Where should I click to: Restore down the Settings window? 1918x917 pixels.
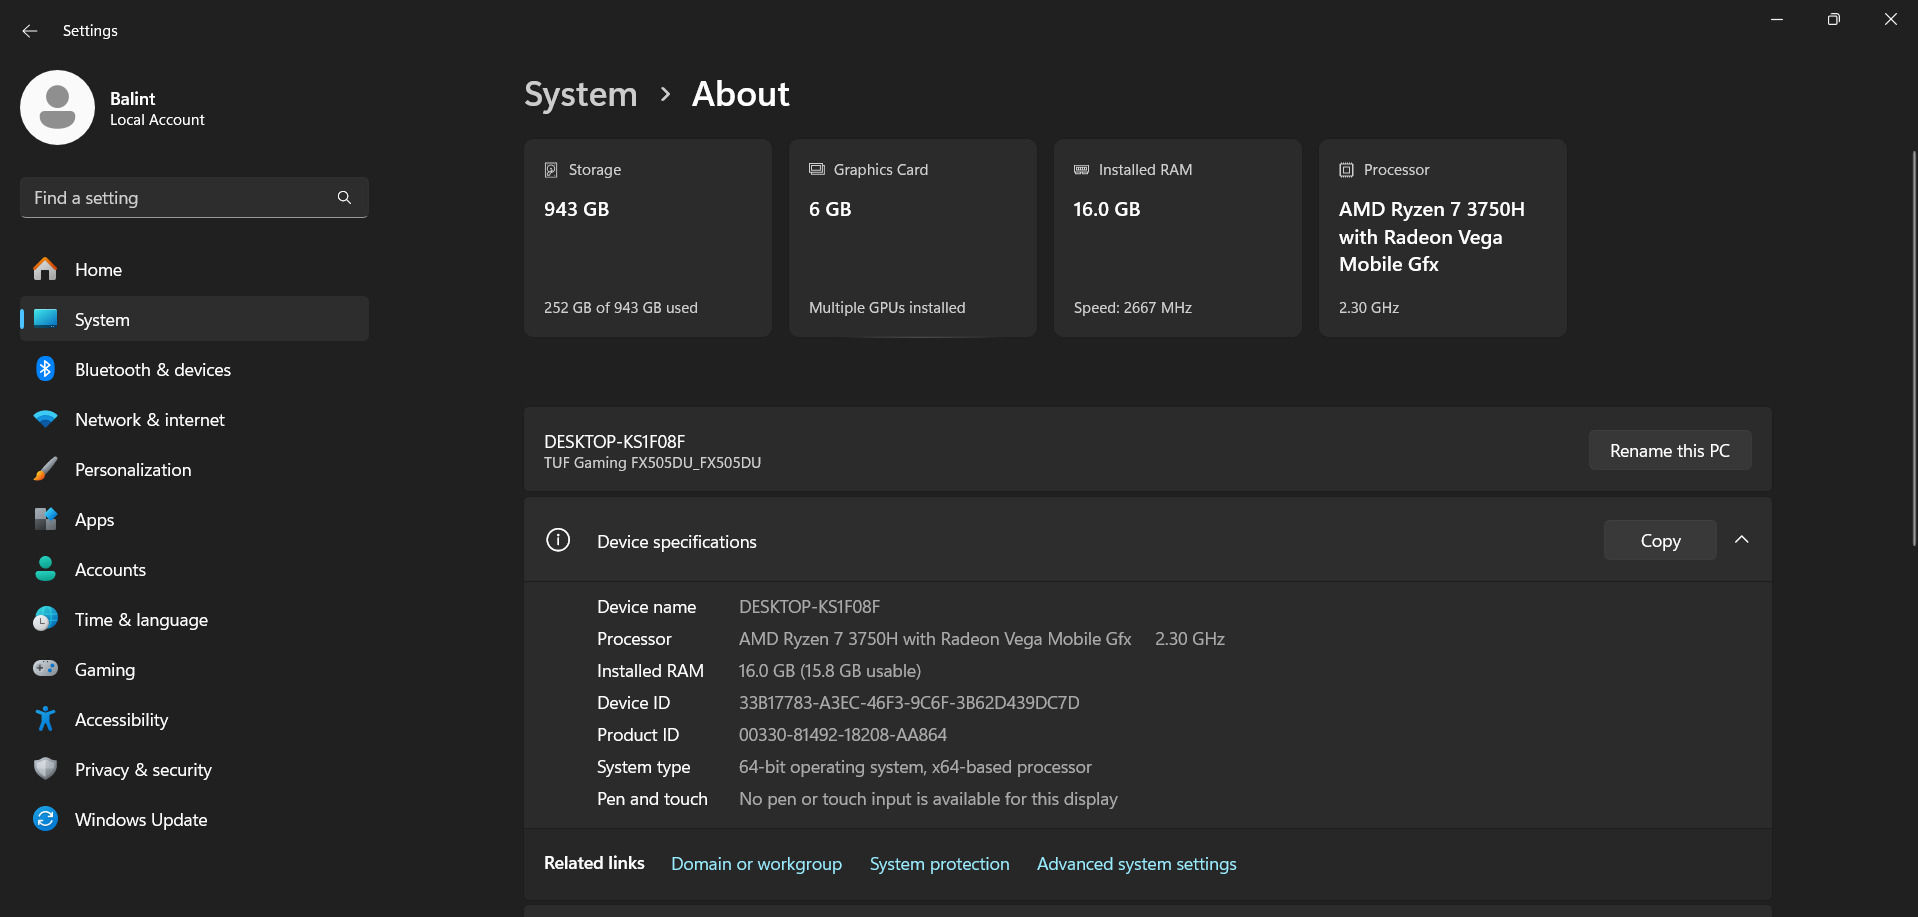1833,19
